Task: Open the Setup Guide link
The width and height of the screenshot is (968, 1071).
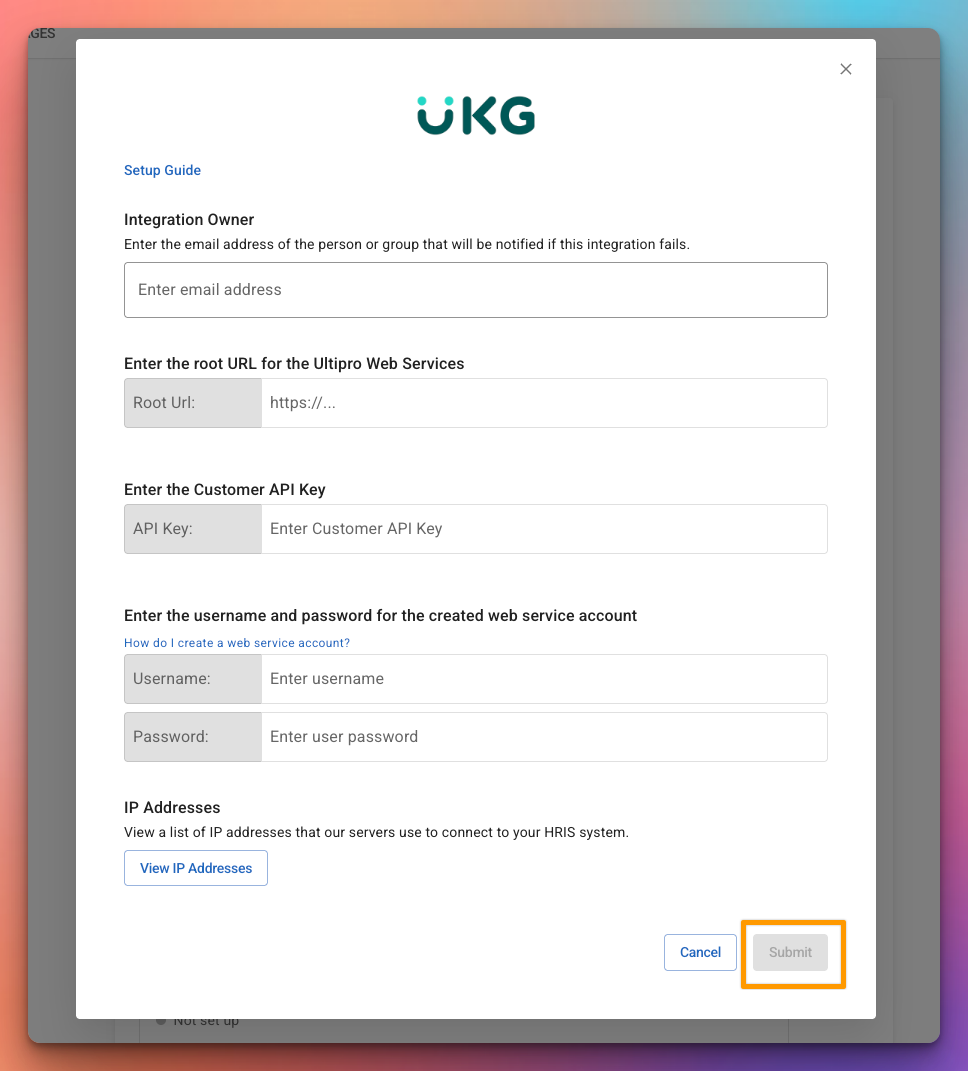Action: (162, 170)
